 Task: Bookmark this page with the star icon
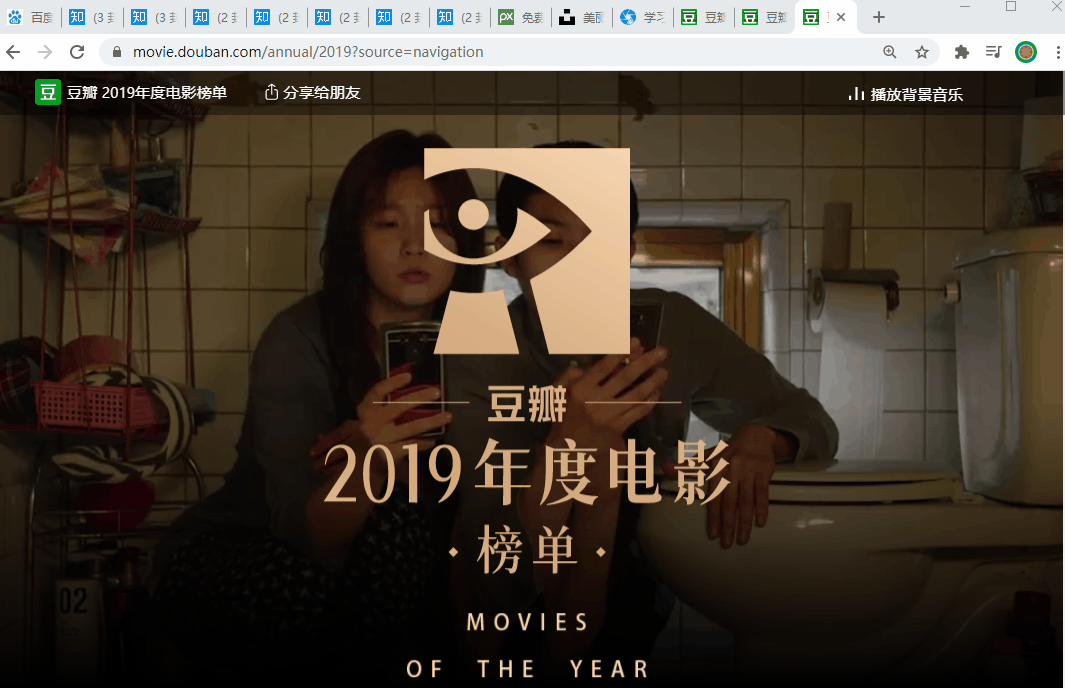(x=922, y=52)
